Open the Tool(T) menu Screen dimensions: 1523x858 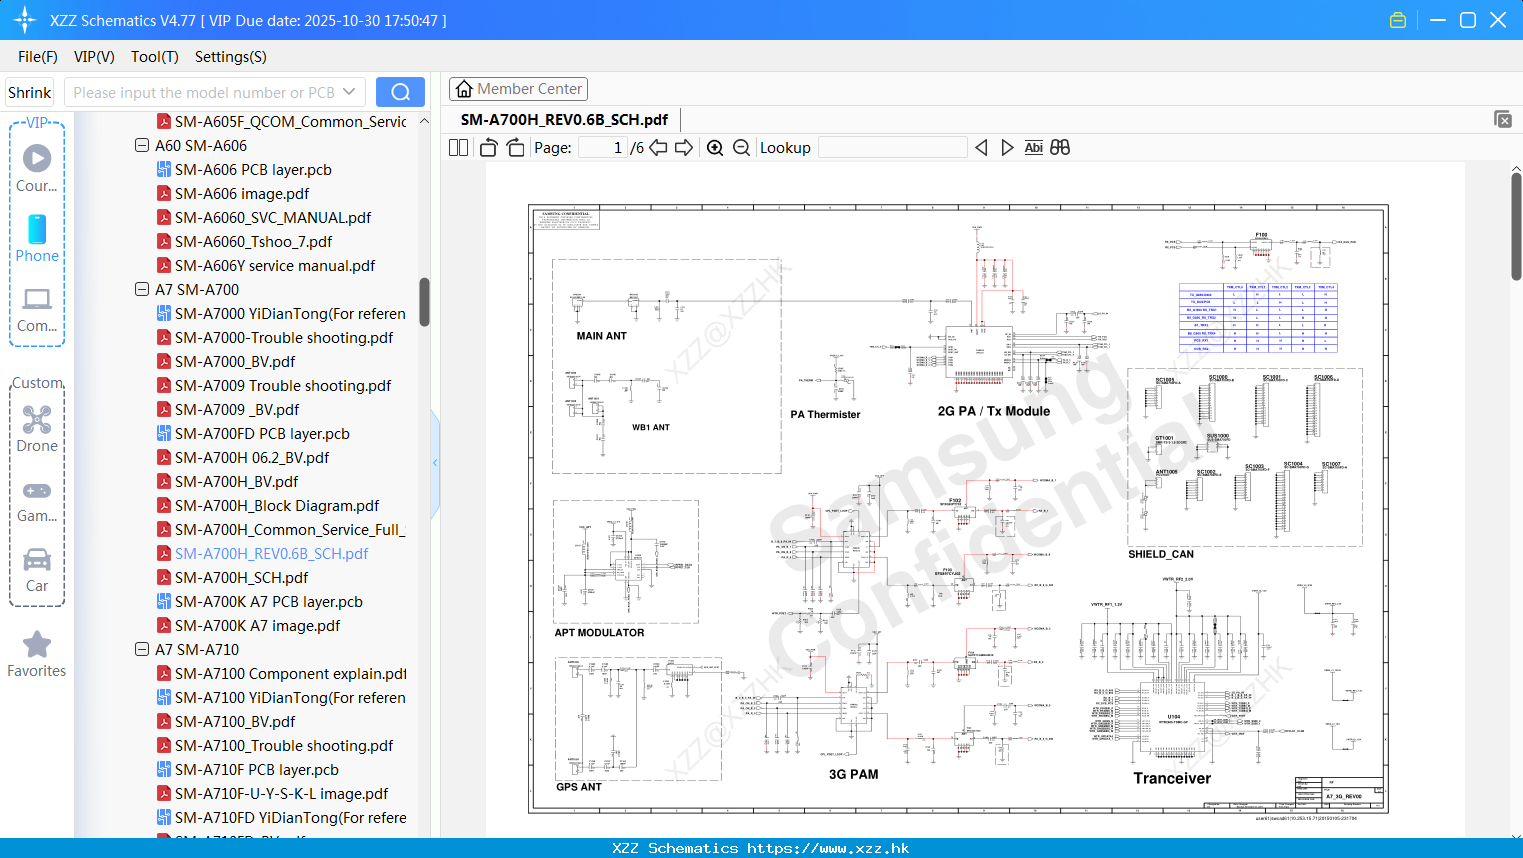(155, 57)
